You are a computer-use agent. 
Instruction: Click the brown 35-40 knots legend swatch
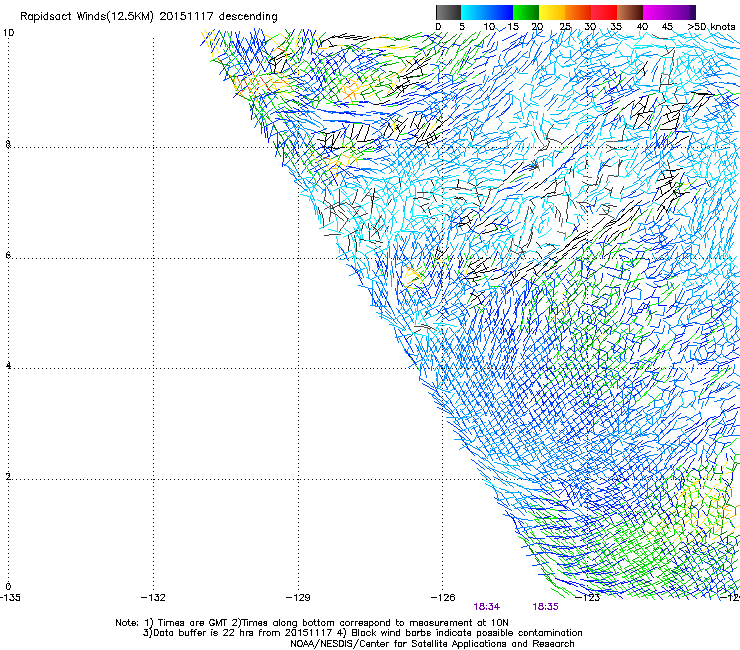click(x=630, y=12)
